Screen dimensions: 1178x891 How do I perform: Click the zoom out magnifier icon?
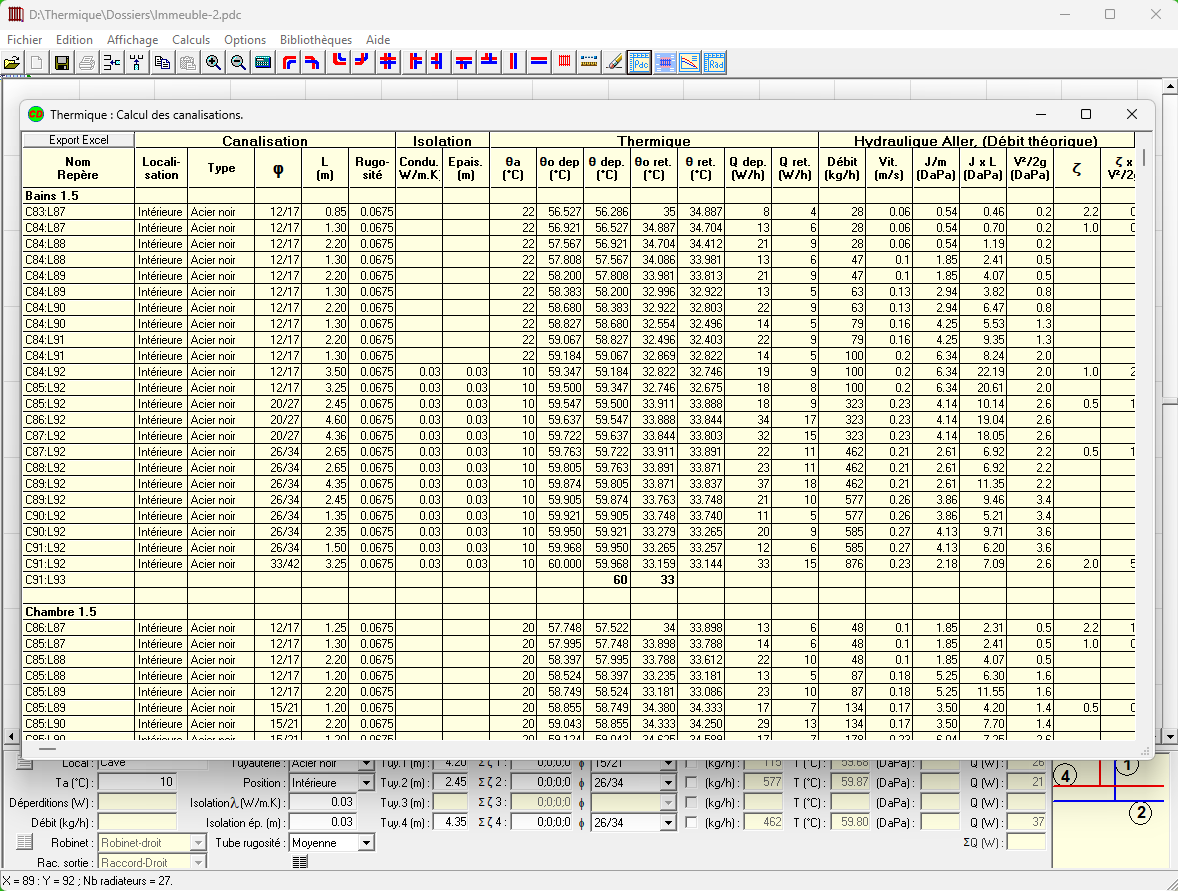[x=238, y=62]
